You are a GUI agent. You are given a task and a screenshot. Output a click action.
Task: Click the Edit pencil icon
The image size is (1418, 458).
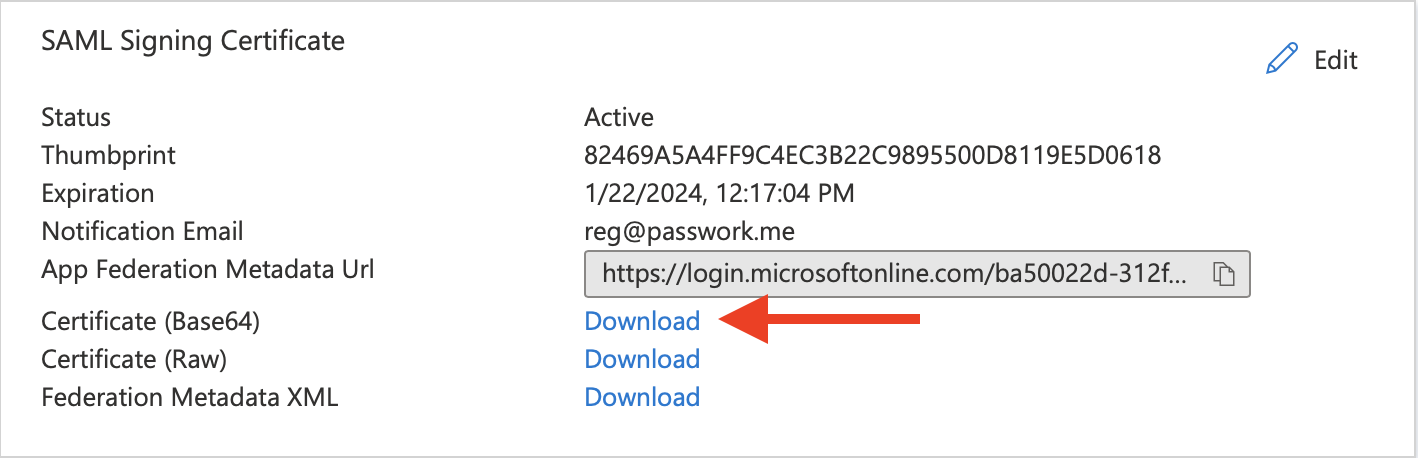[1281, 60]
